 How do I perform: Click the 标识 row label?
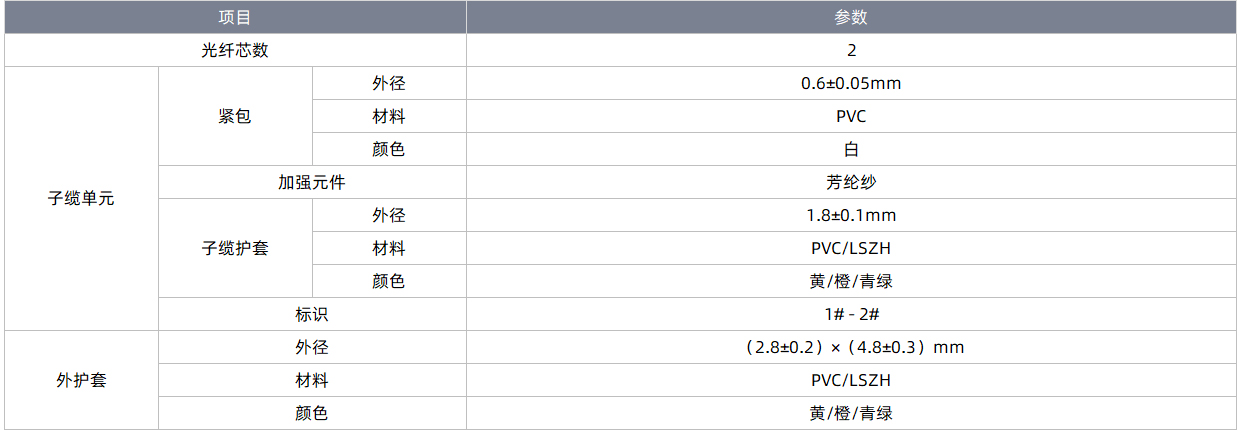tap(312, 315)
